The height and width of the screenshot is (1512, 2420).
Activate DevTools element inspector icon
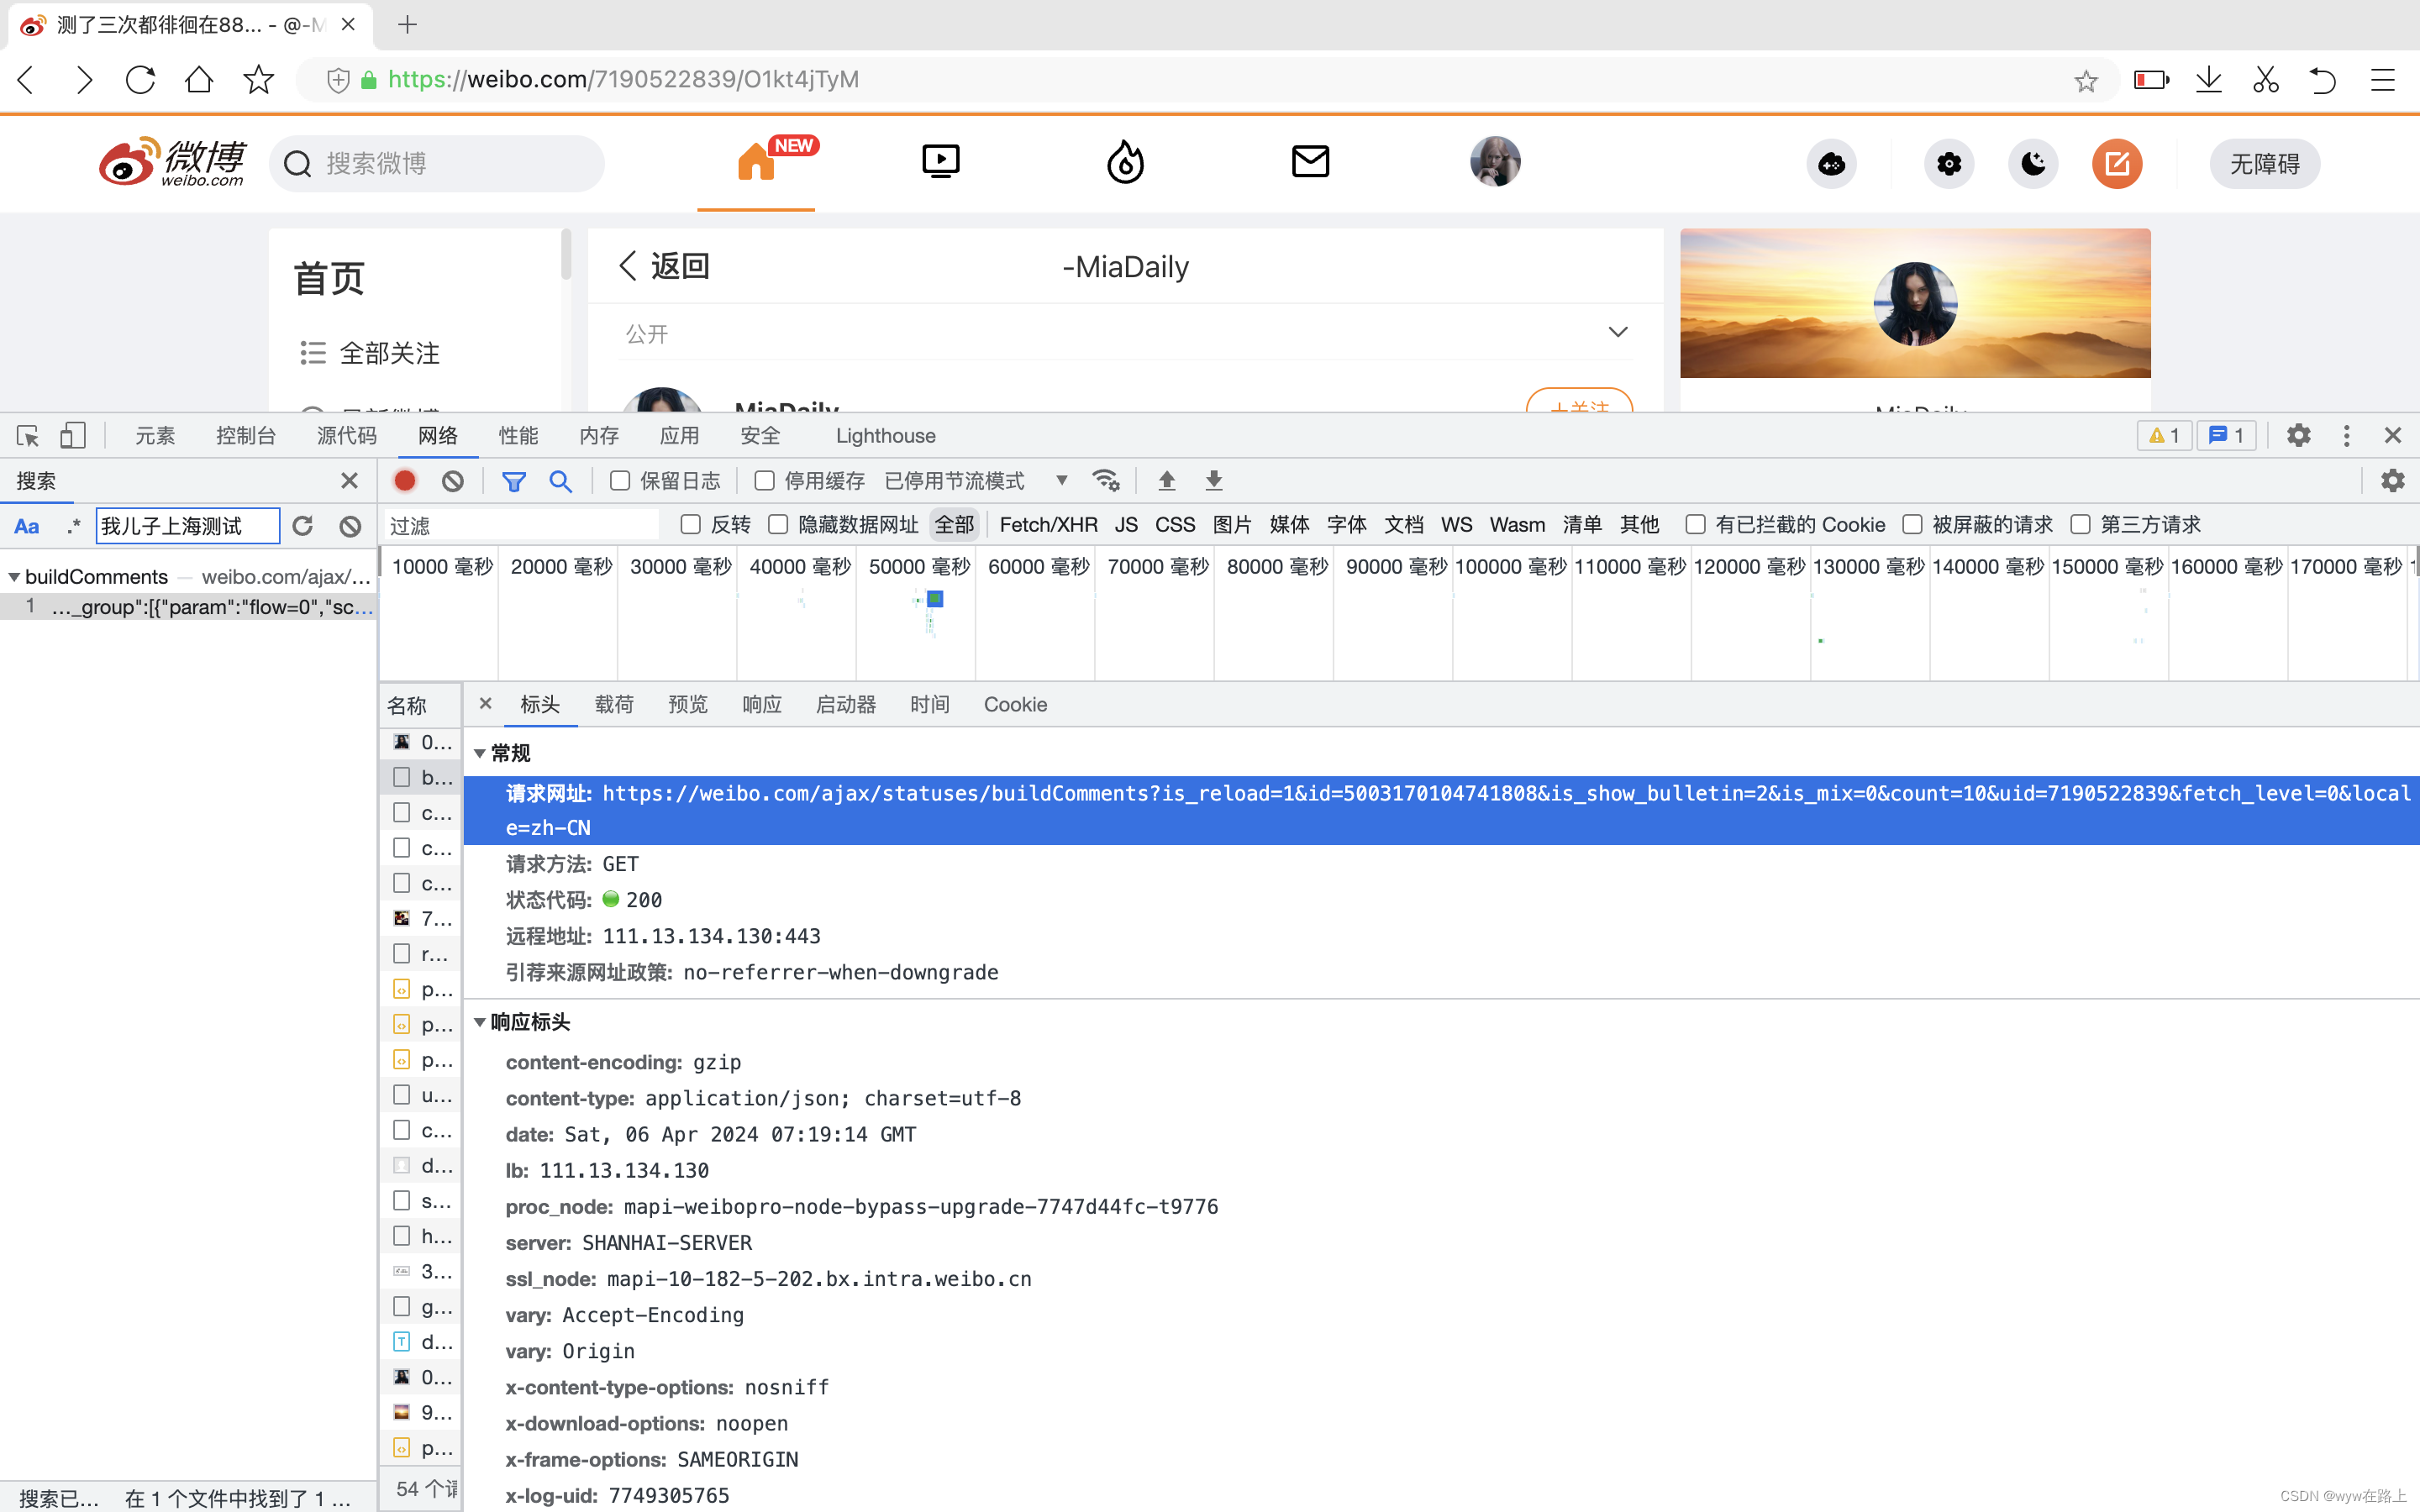tap(28, 436)
